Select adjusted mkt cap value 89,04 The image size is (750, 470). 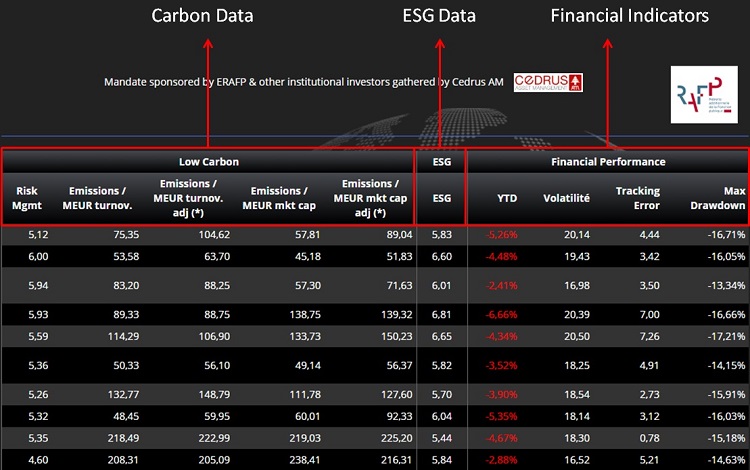click(399, 235)
